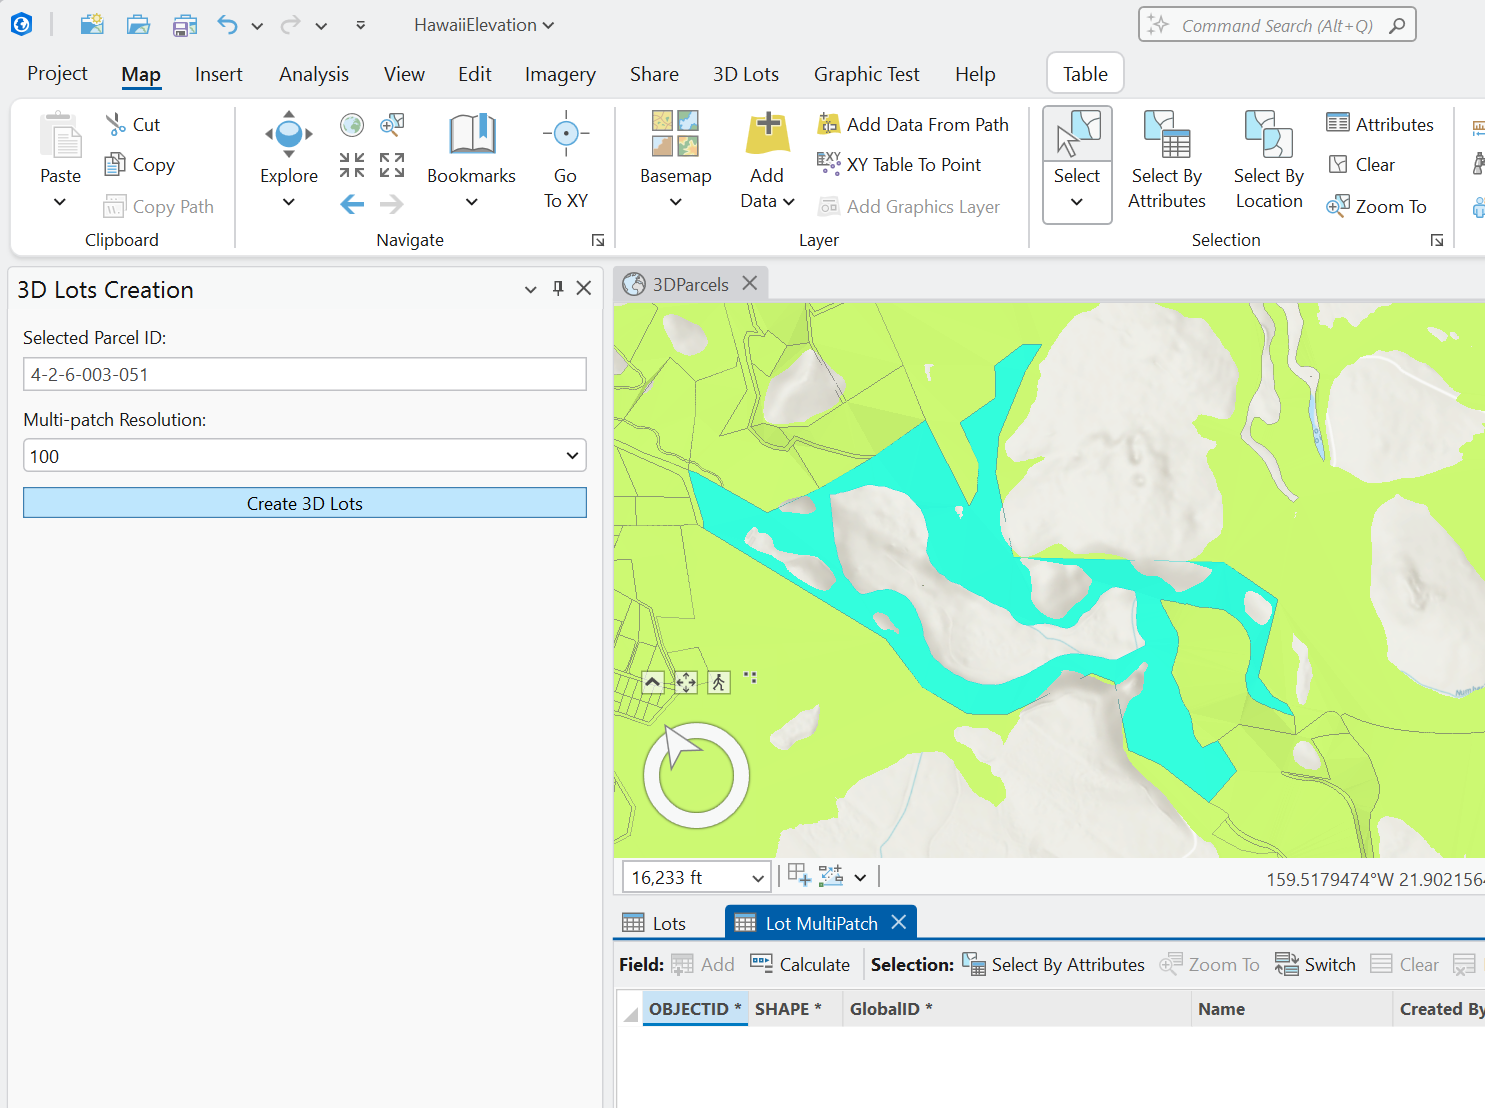Save project using the quick access icon

pos(184,25)
